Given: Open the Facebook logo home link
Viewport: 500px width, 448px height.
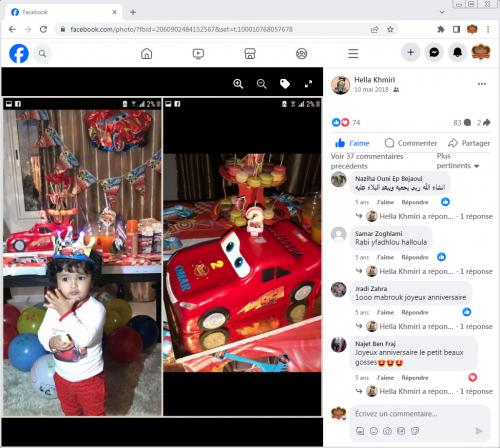Looking at the screenshot, I should pos(19,53).
